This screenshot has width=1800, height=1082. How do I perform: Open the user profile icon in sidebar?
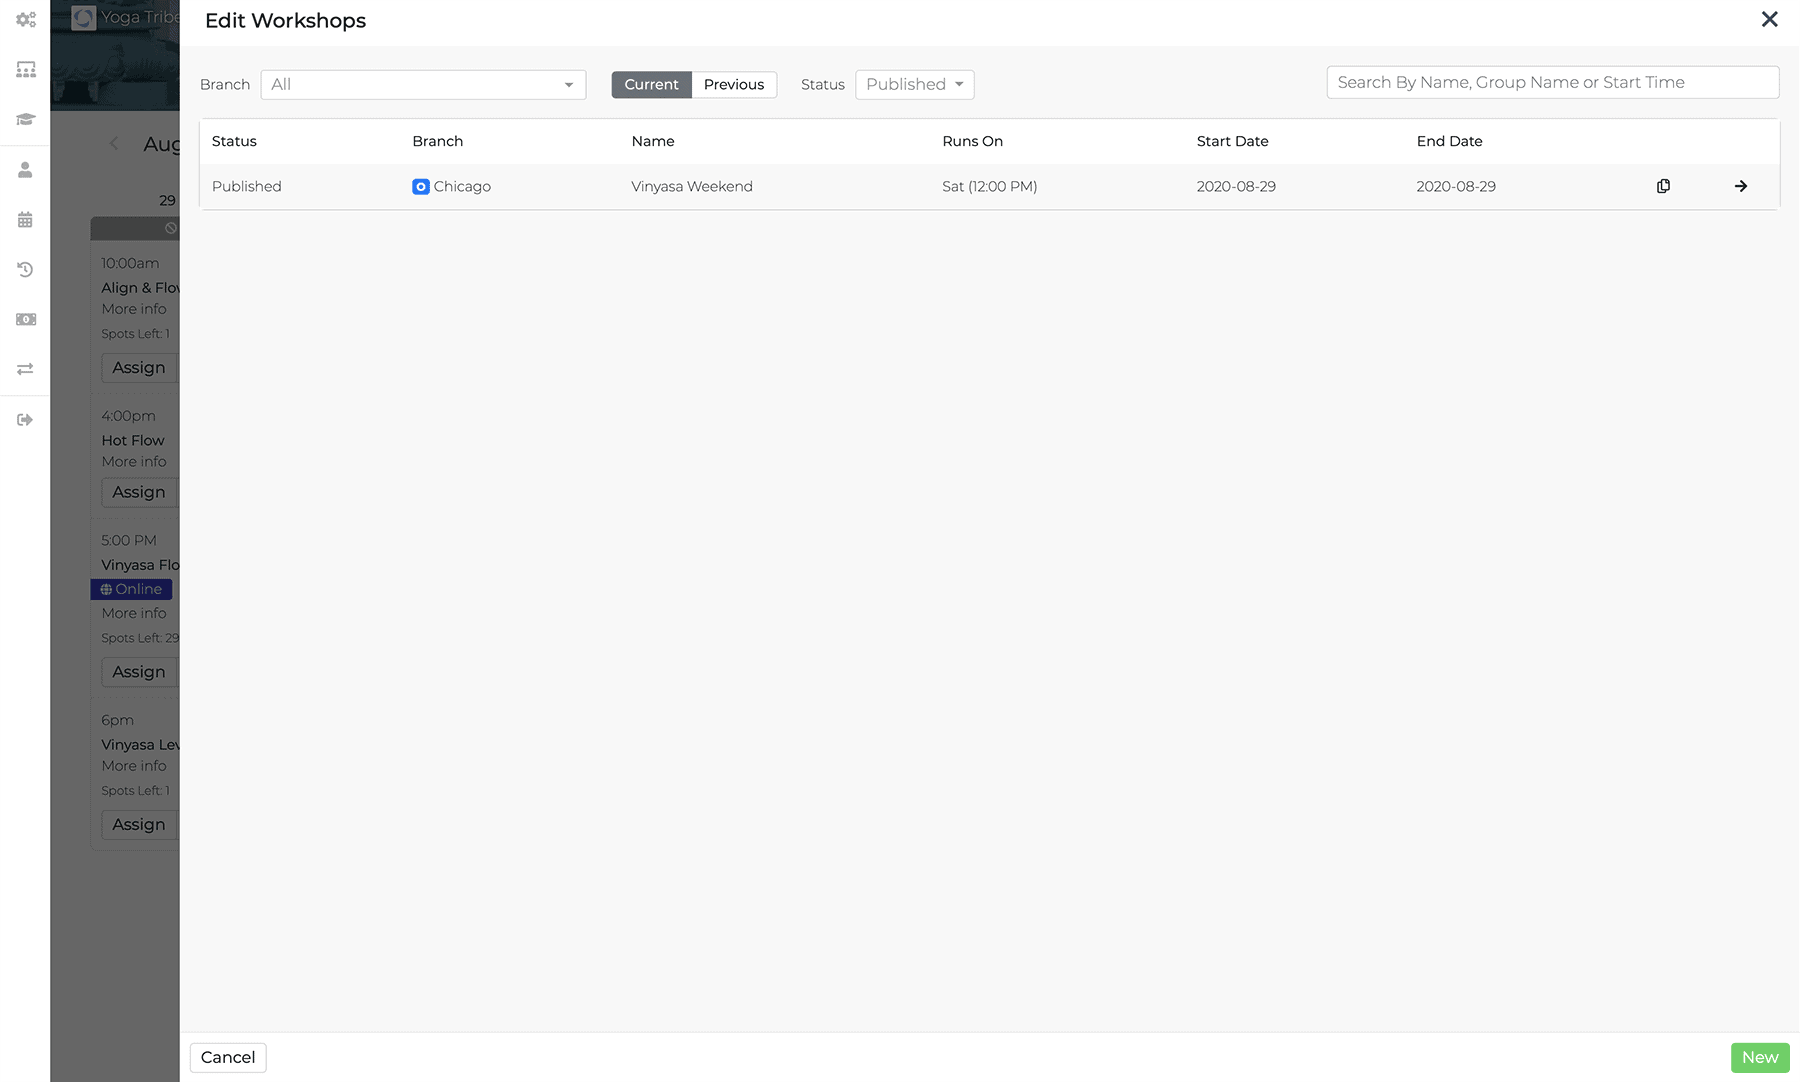pos(25,170)
